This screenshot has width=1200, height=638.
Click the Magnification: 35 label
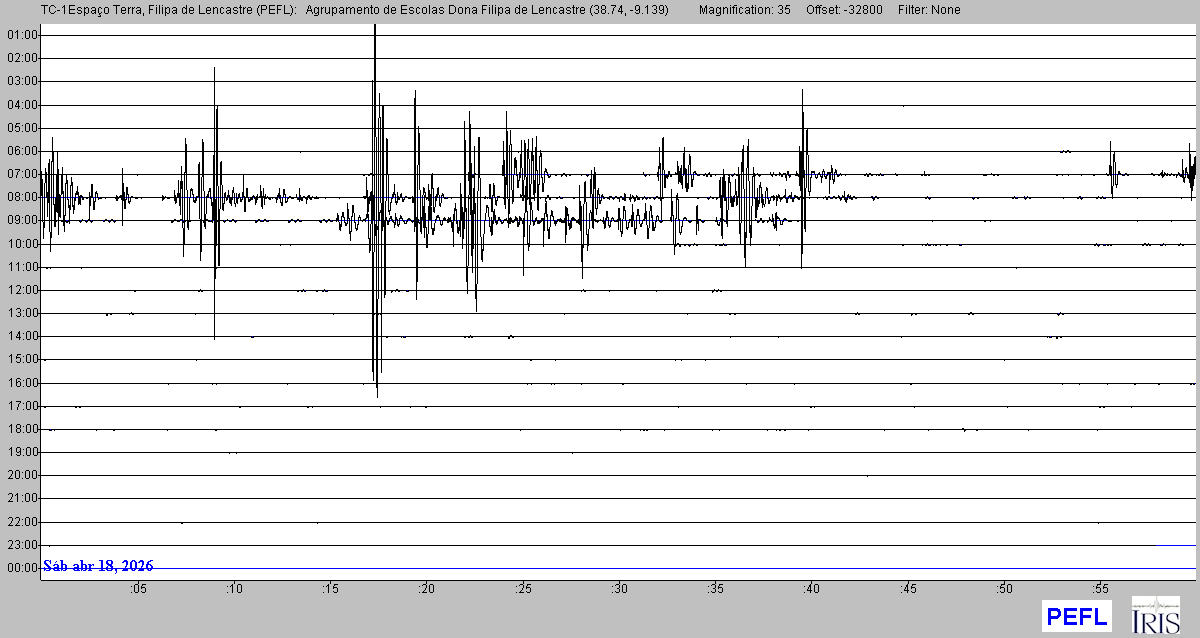tap(744, 10)
